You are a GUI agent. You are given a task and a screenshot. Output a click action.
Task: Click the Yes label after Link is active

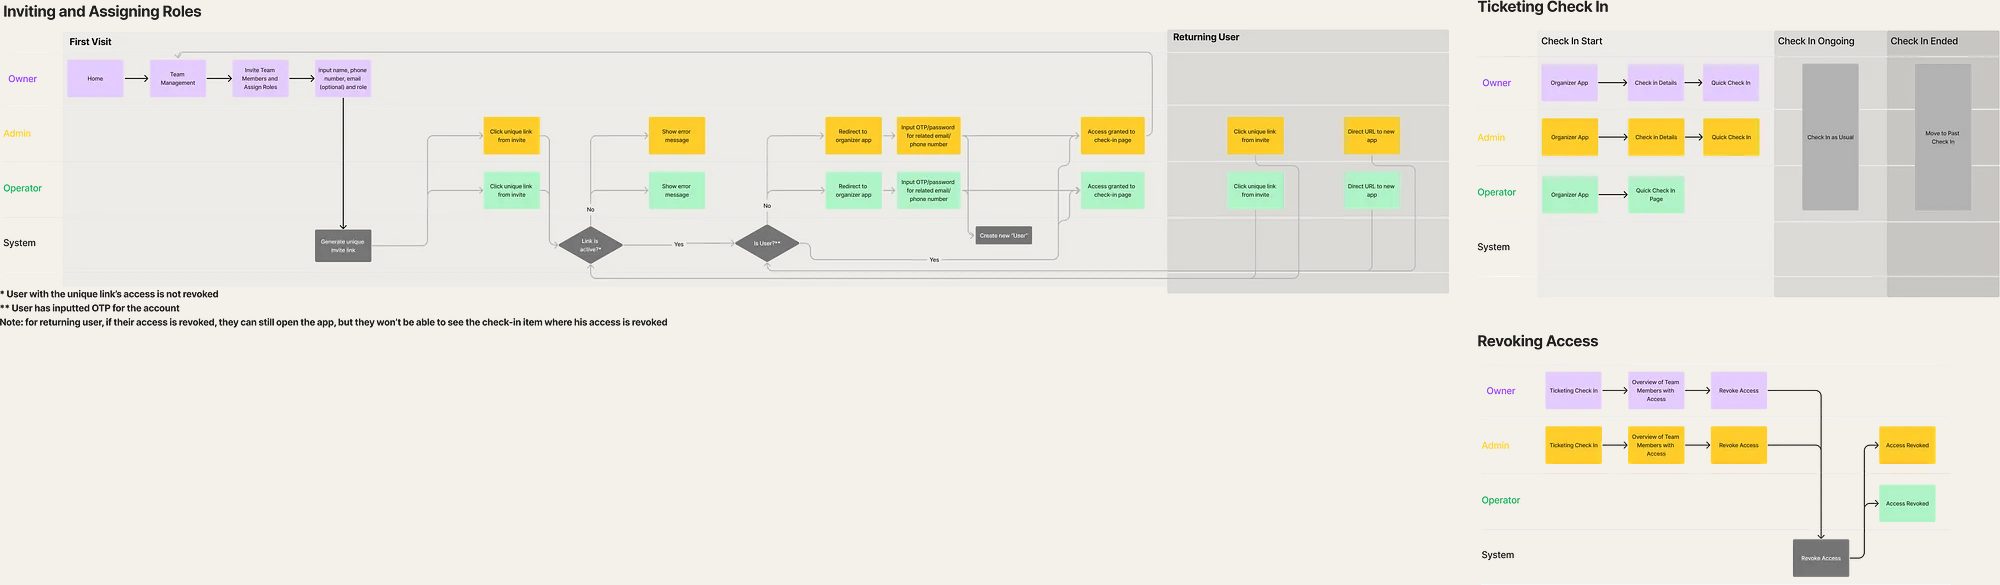(x=678, y=244)
